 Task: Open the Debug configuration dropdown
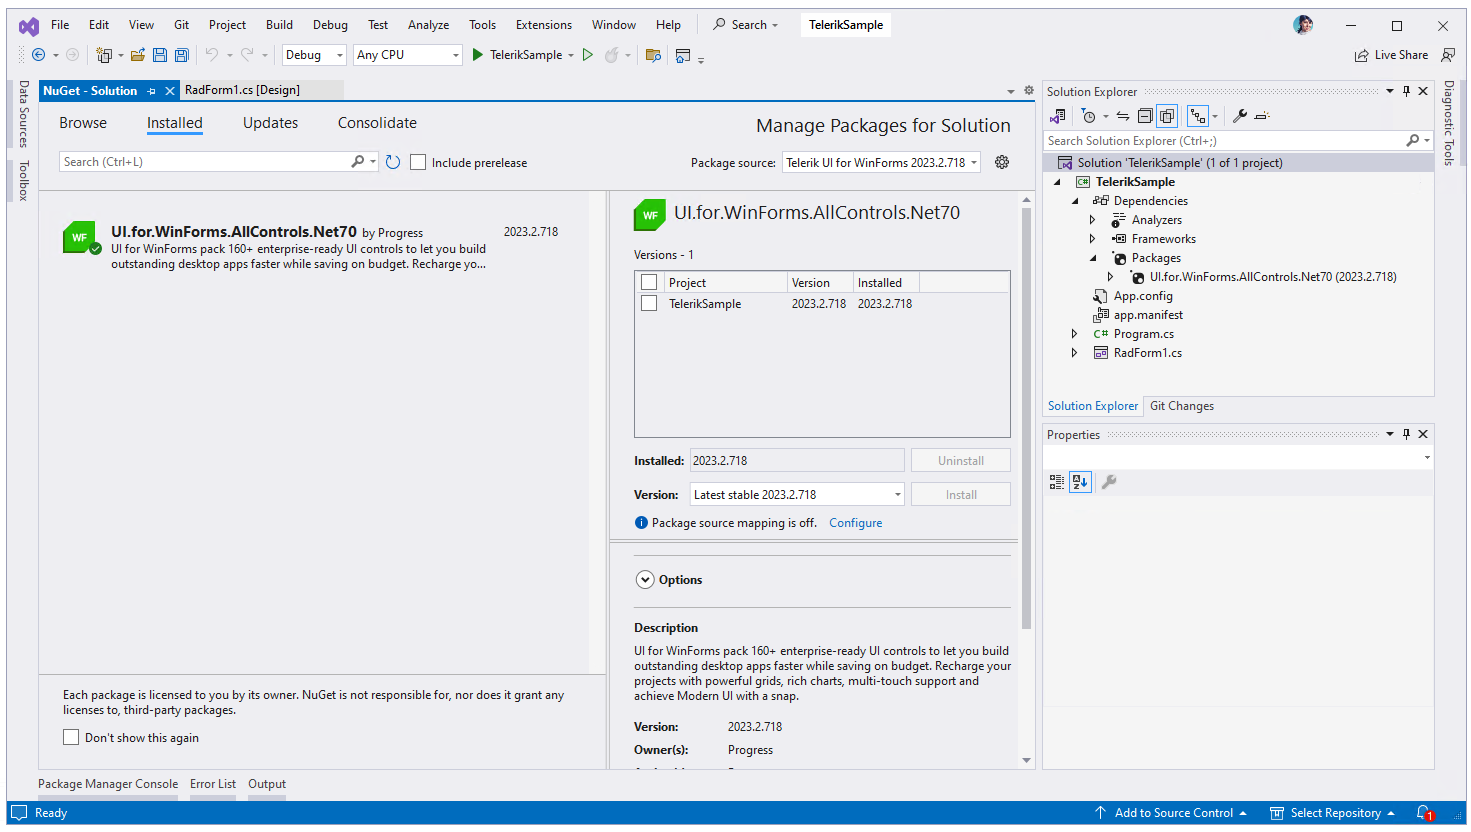[313, 55]
